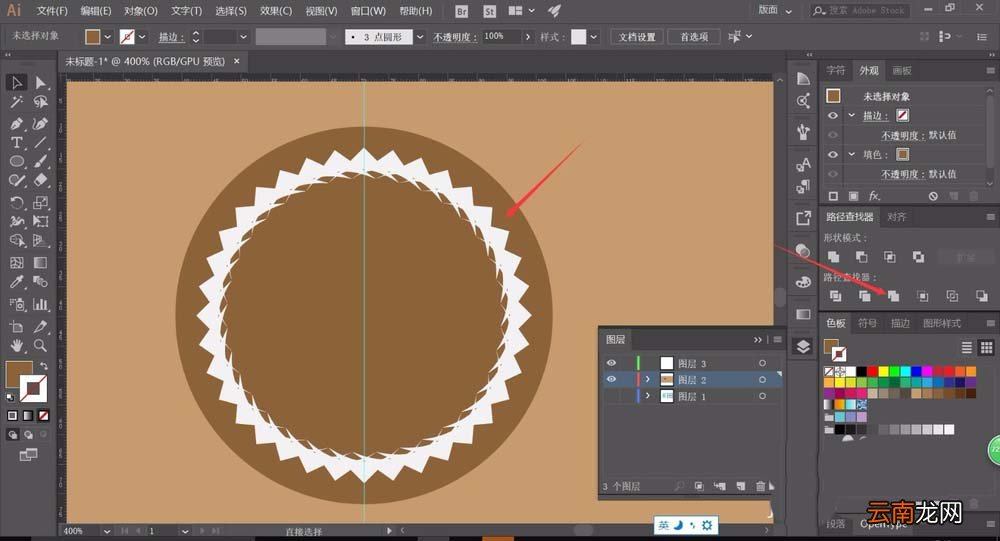1000x541 pixels.
Task: Open the 窗口(W) menu
Action: click(x=368, y=11)
